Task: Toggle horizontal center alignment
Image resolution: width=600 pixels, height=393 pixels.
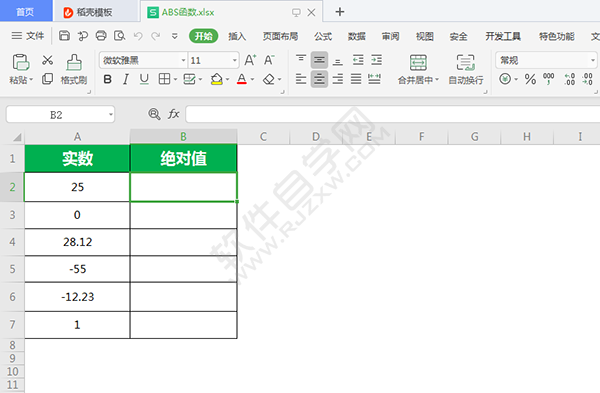Action: [319, 79]
